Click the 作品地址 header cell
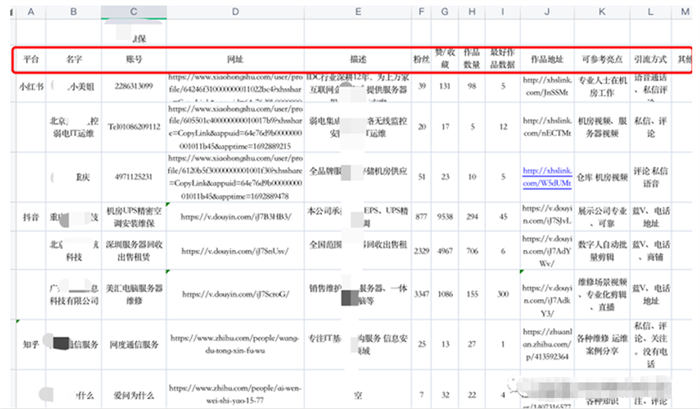This screenshot has height=409, width=700. coord(547,59)
